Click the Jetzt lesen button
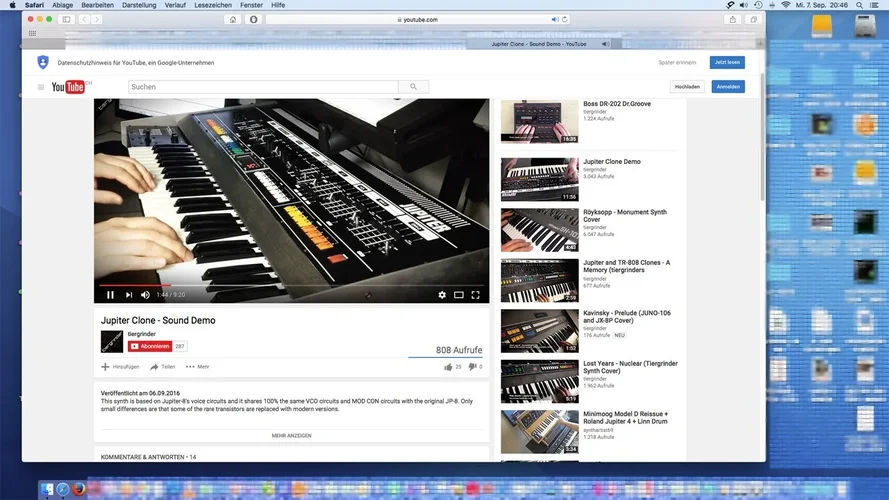The image size is (889, 500). coord(727,62)
